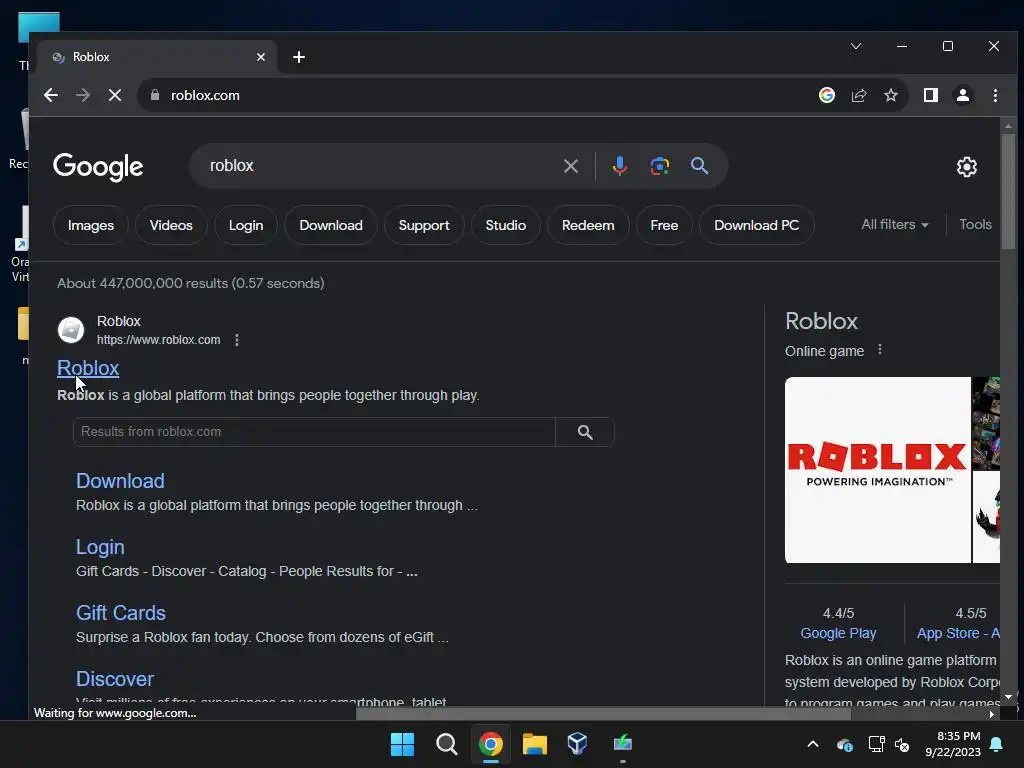
Task: Select the Studio search chip
Action: coord(505,225)
